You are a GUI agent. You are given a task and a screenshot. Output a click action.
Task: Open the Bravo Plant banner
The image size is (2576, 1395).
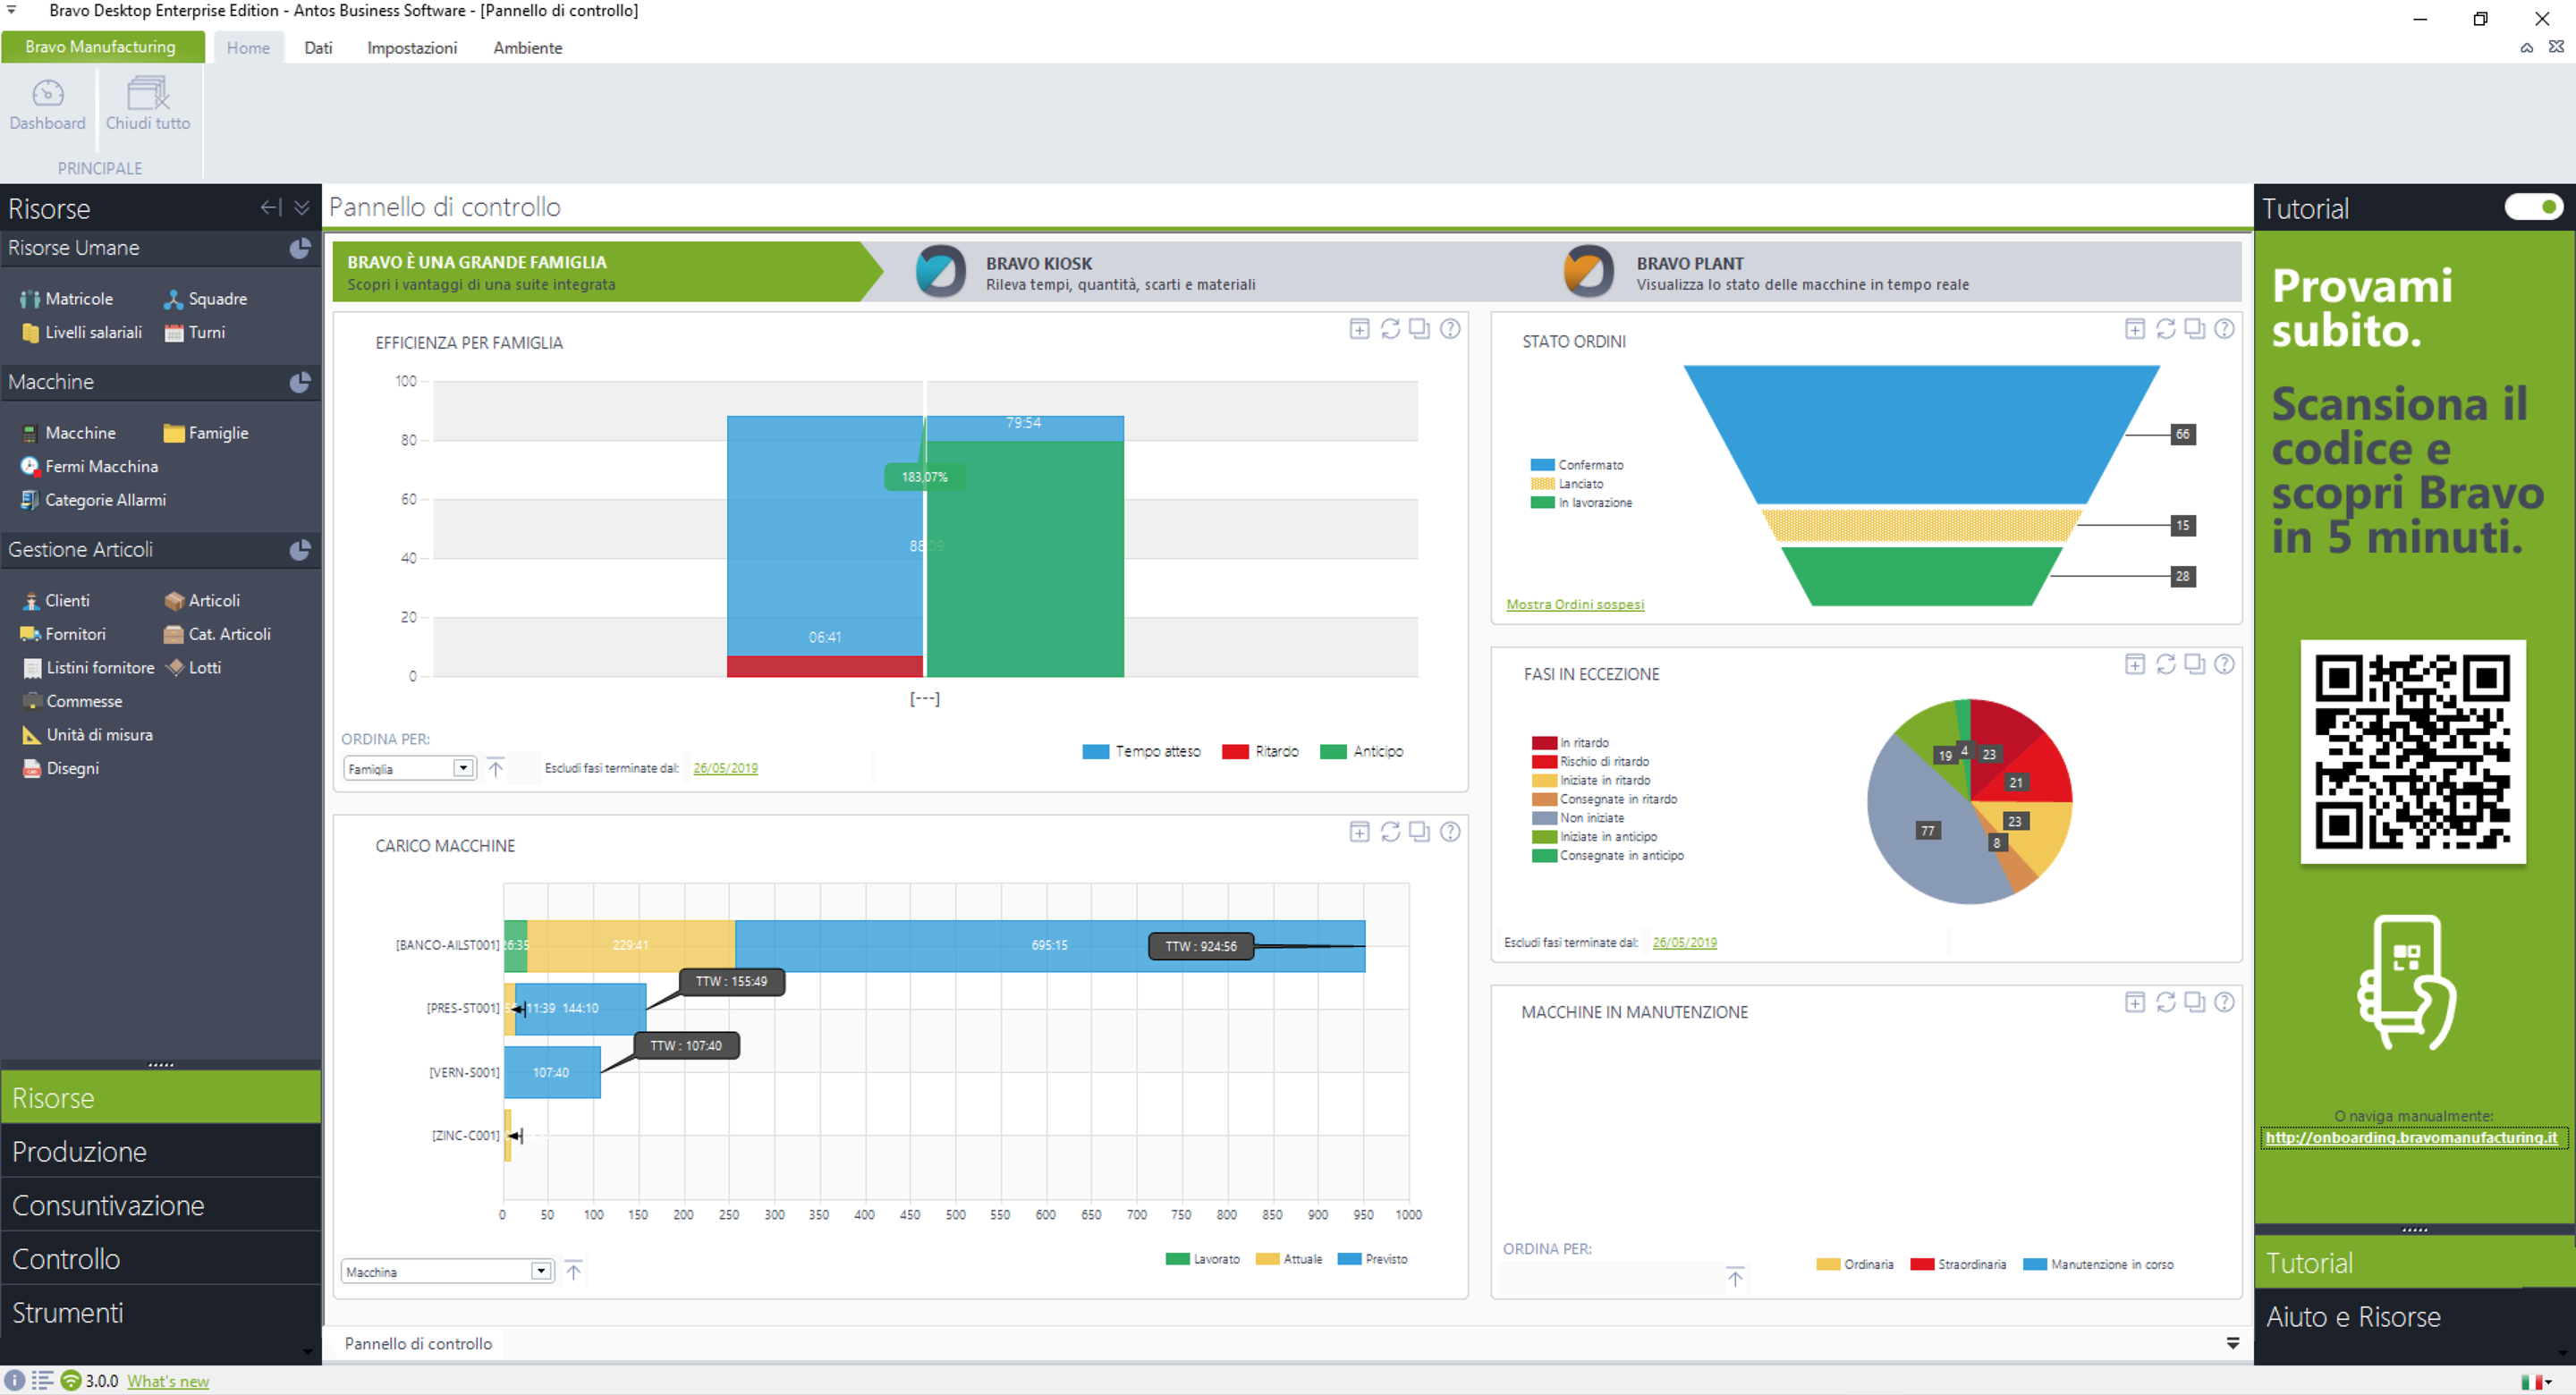tap(1766, 272)
